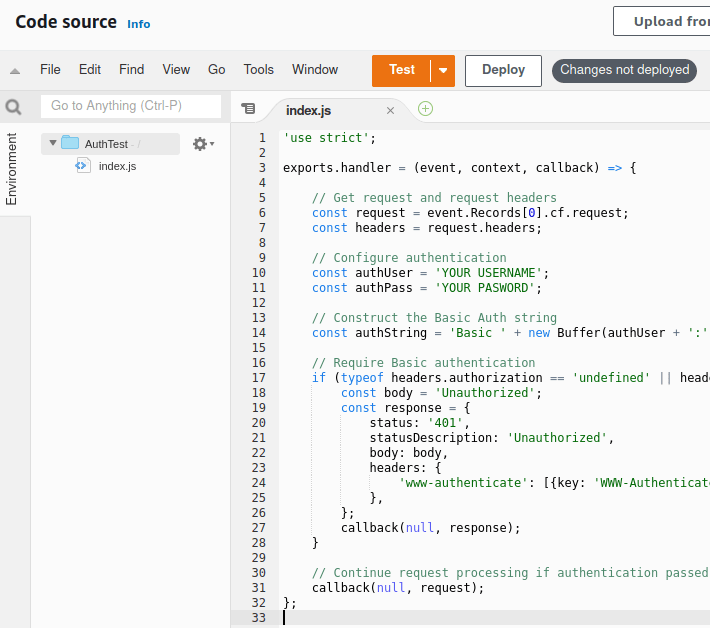This screenshot has width=710, height=628.
Task: Click the search magnifier icon
Action: [x=13, y=107]
